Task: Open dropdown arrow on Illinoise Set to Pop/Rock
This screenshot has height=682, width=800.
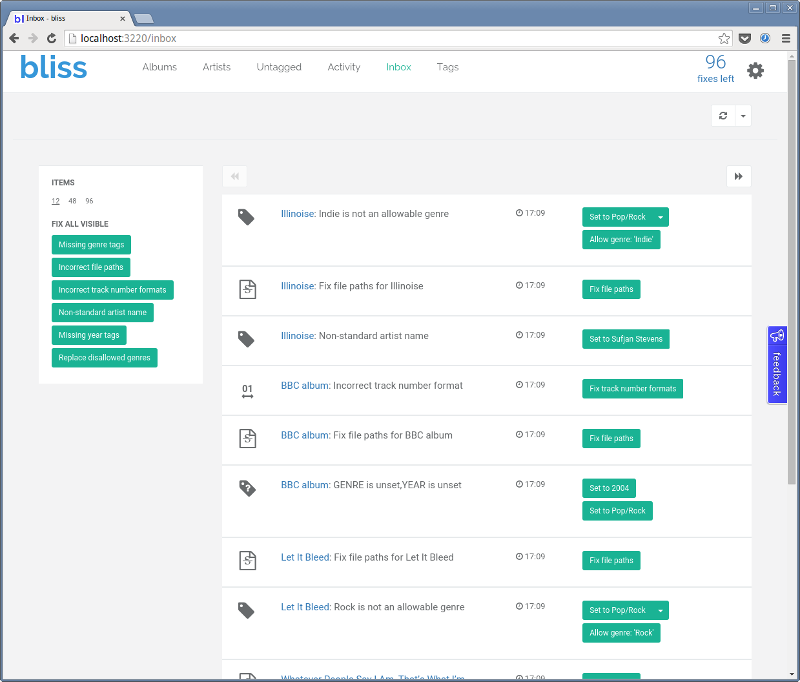Action: pyautogui.click(x=661, y=217)
